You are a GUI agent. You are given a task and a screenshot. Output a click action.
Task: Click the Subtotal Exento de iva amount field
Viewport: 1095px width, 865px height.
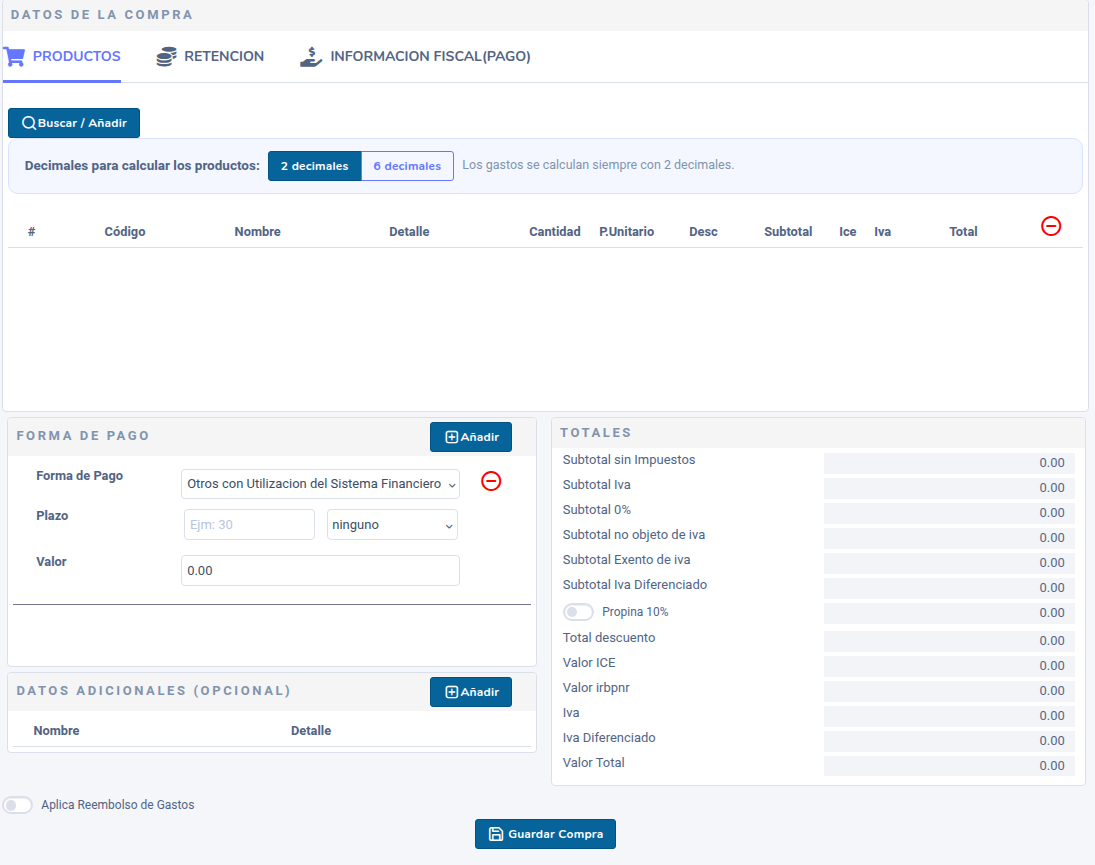[x=949, y=563]
